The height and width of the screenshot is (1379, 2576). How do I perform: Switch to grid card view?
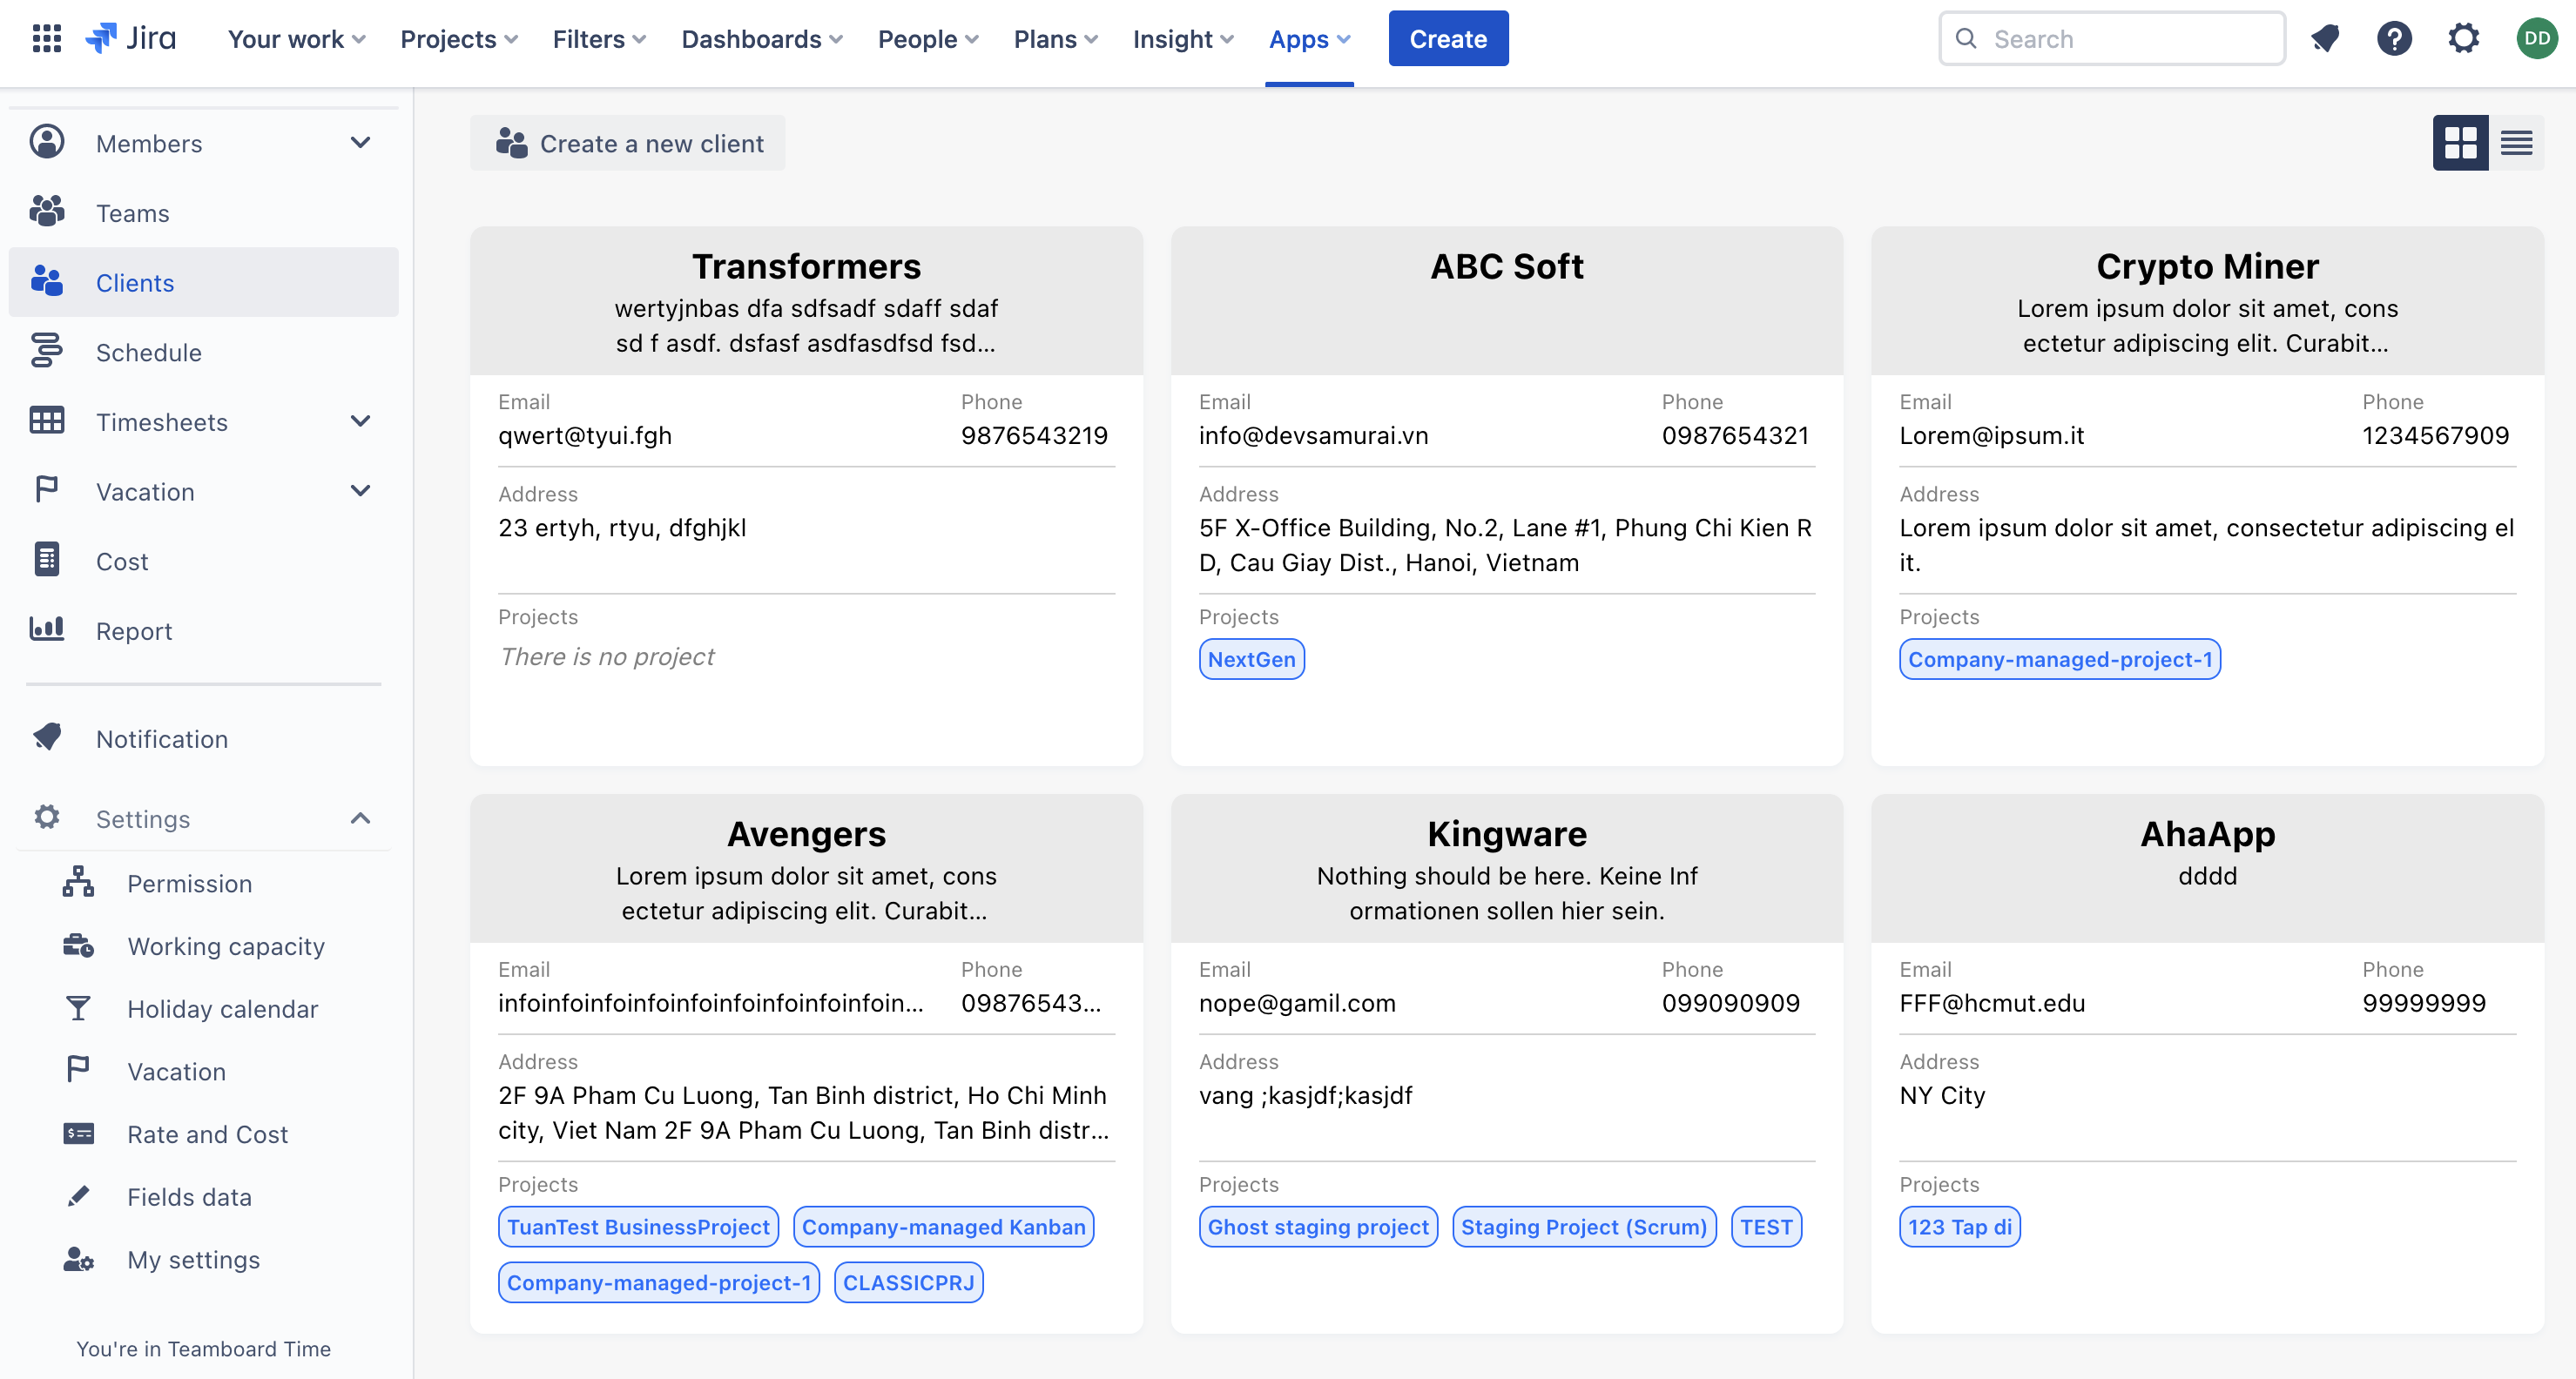[2460, 143]
